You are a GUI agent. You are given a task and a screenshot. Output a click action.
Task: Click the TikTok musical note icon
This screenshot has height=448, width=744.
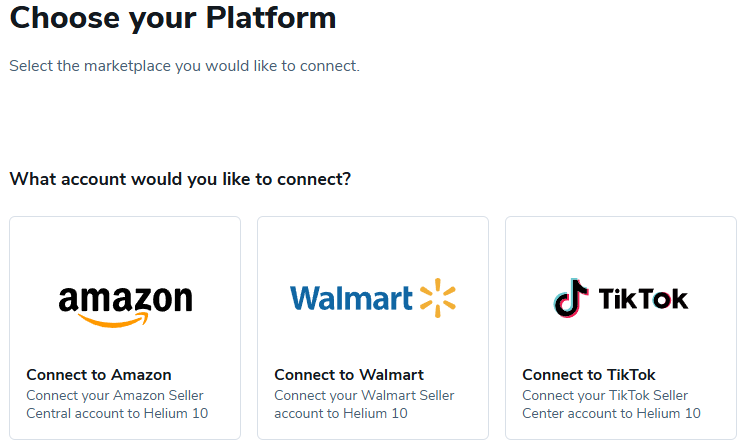(x=571, y=298)
